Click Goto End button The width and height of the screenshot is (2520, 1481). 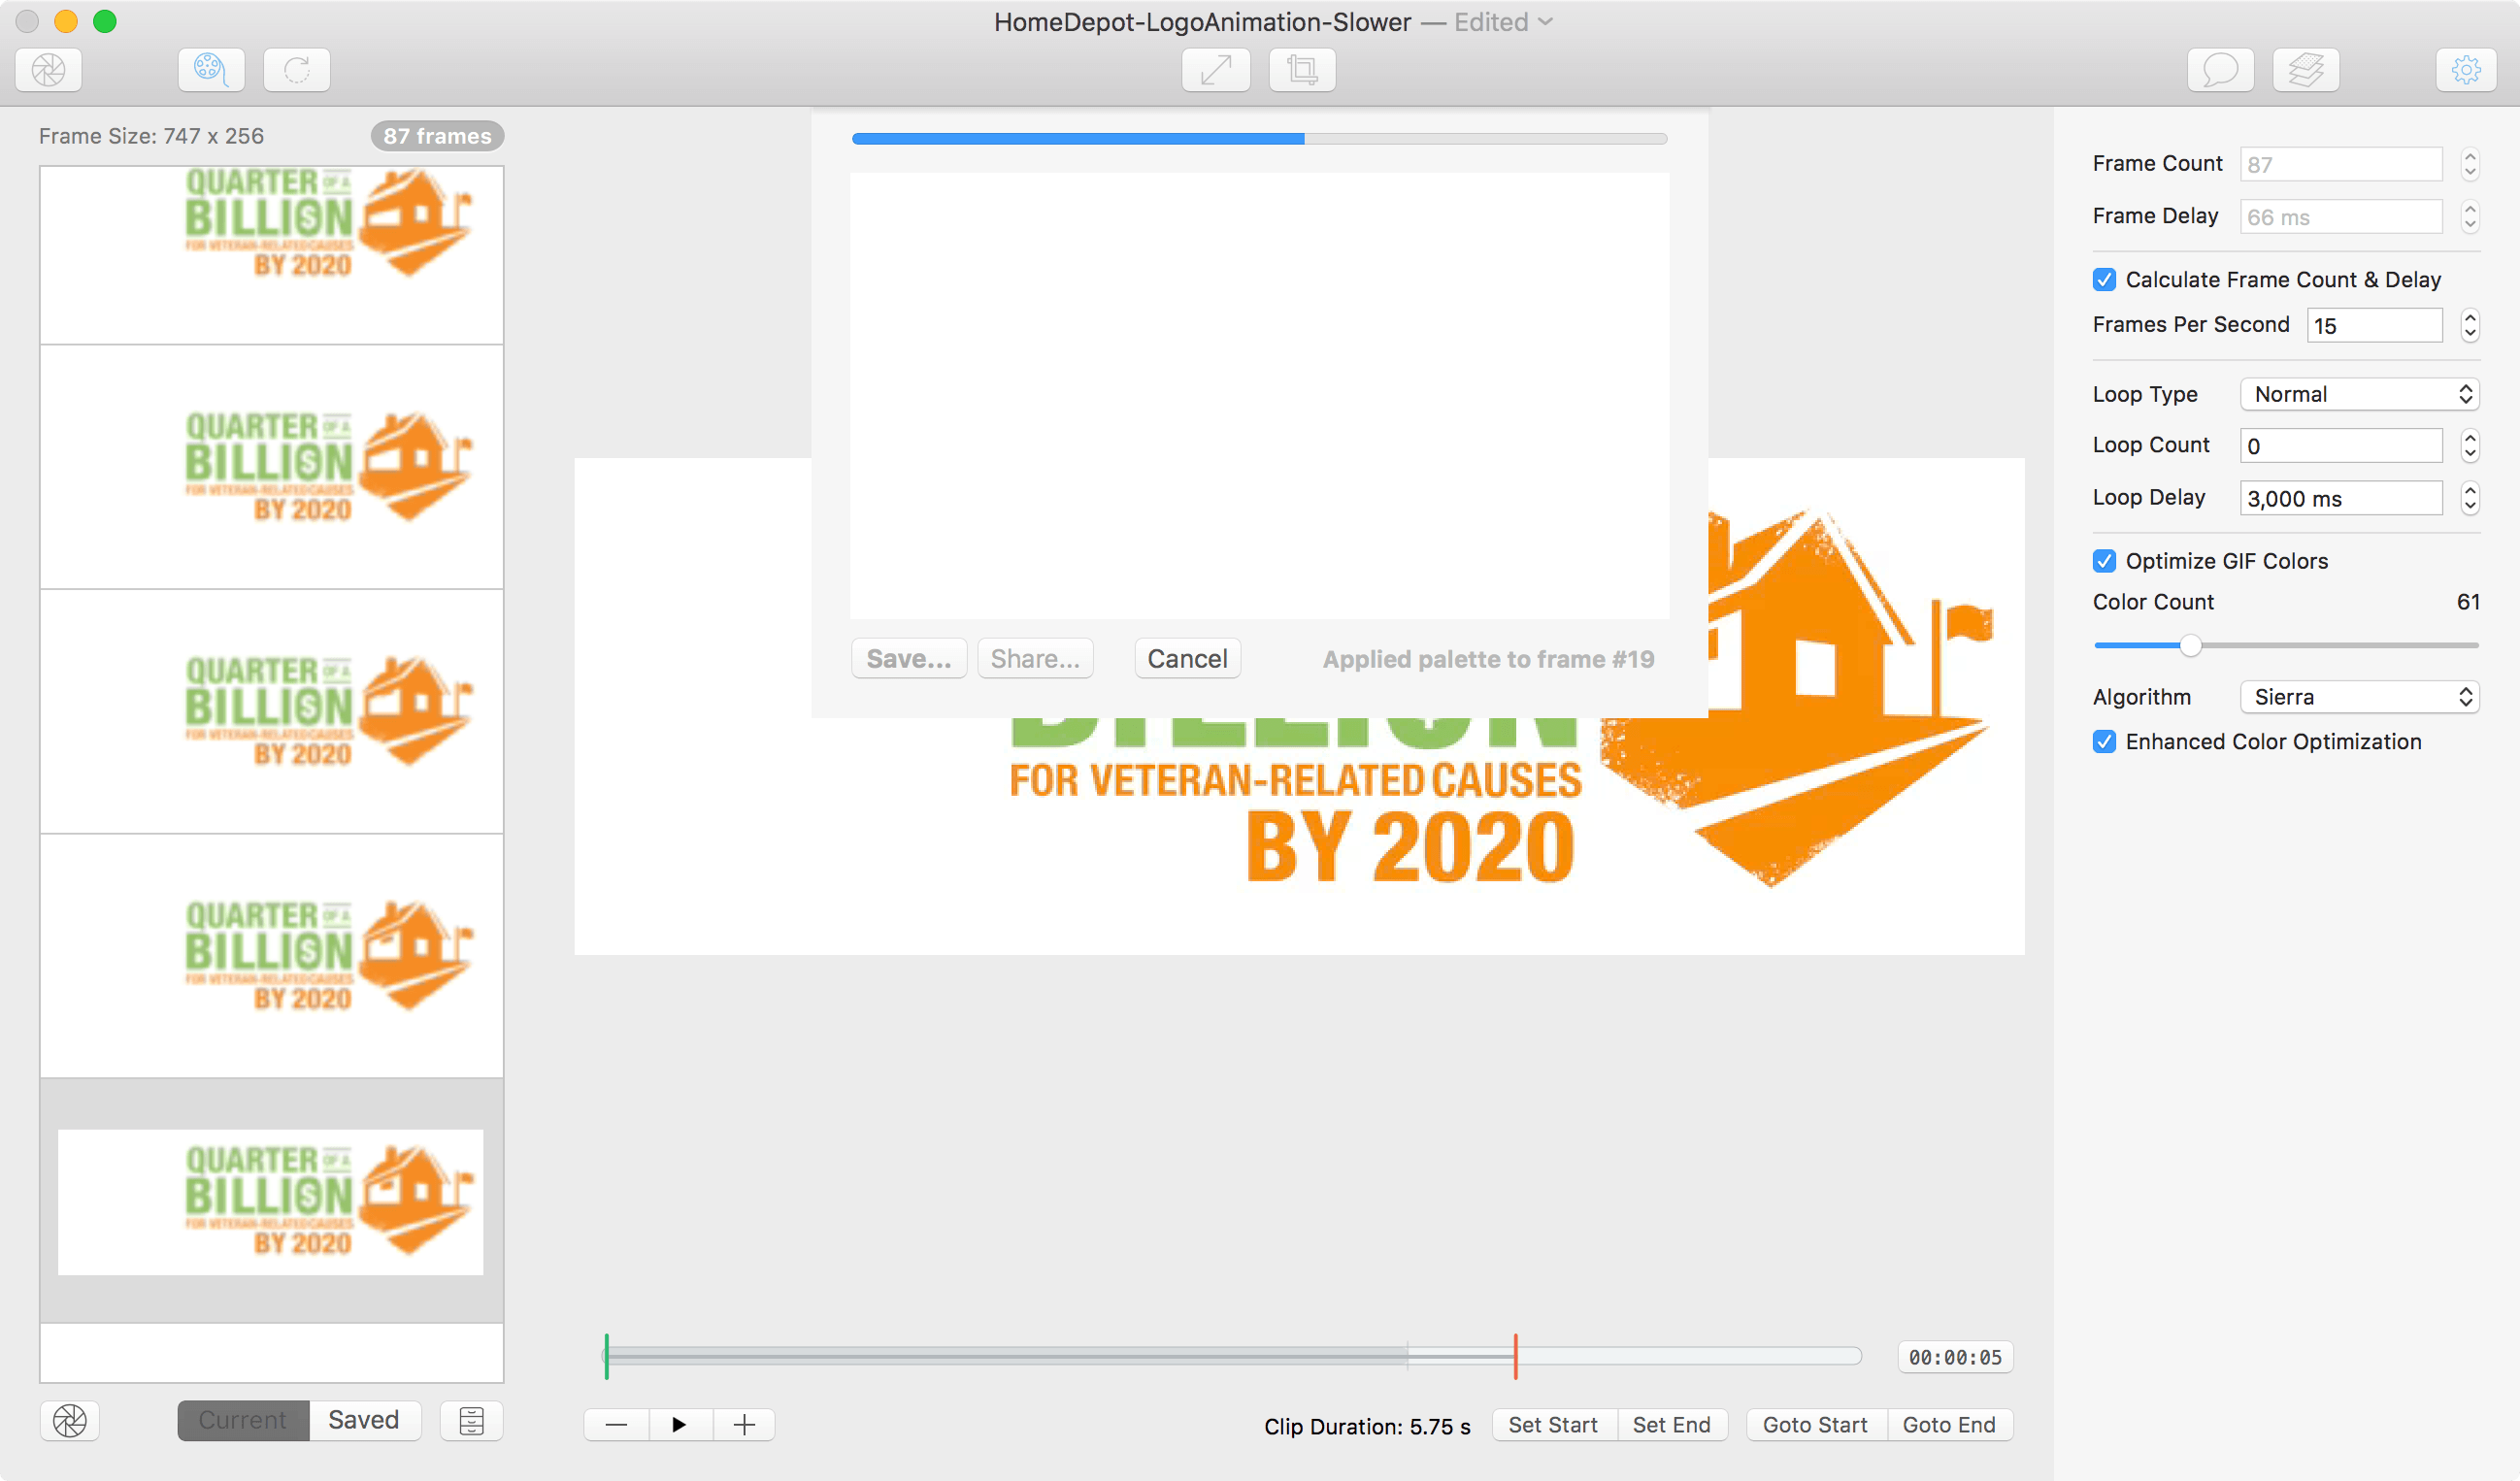pos(1949,1425)
